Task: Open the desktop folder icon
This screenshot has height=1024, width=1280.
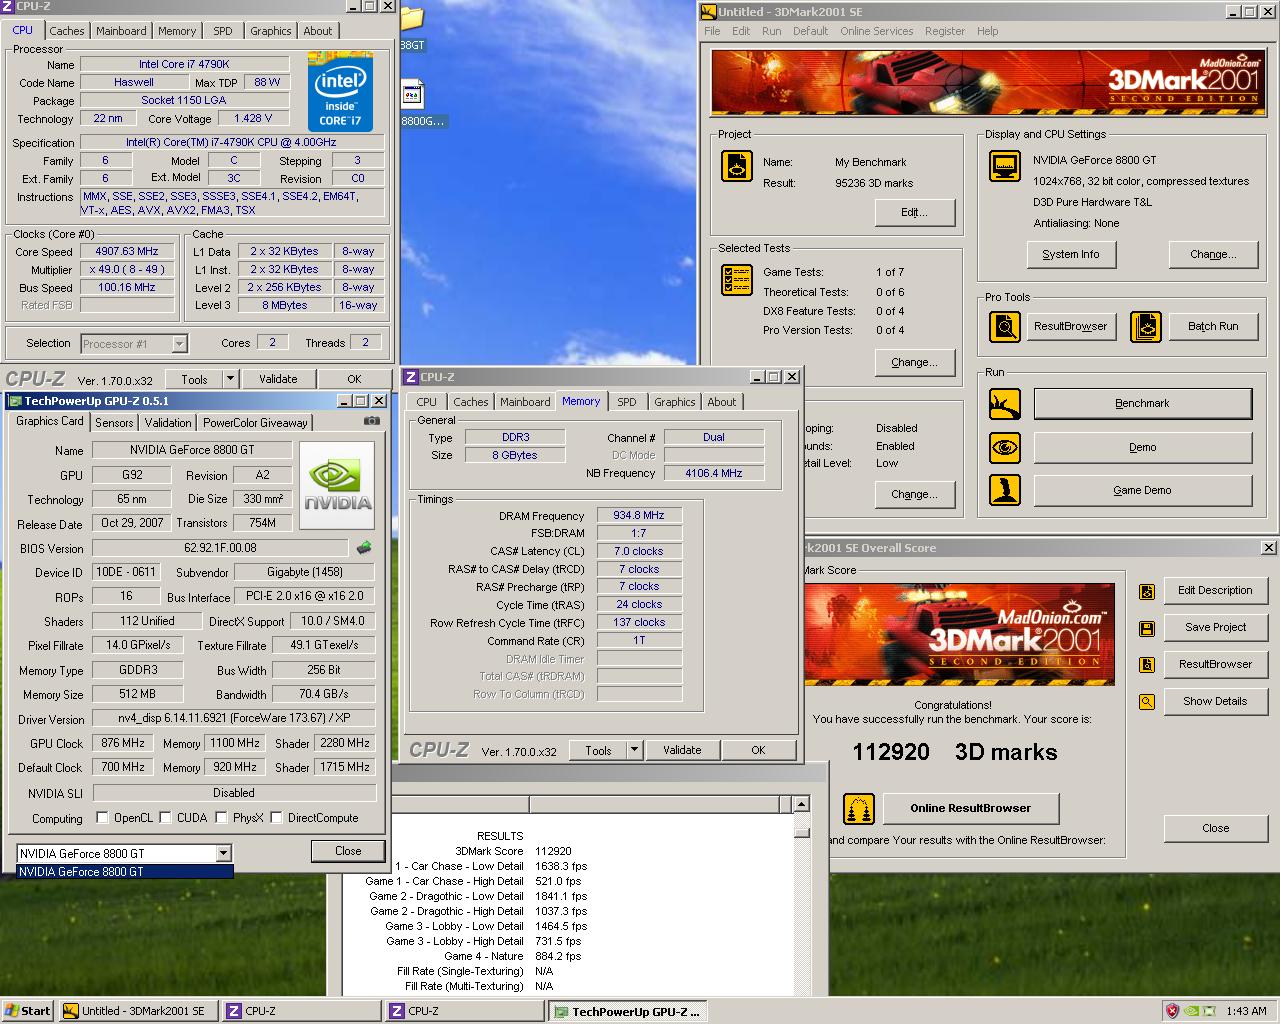Action: pos(411,20)
